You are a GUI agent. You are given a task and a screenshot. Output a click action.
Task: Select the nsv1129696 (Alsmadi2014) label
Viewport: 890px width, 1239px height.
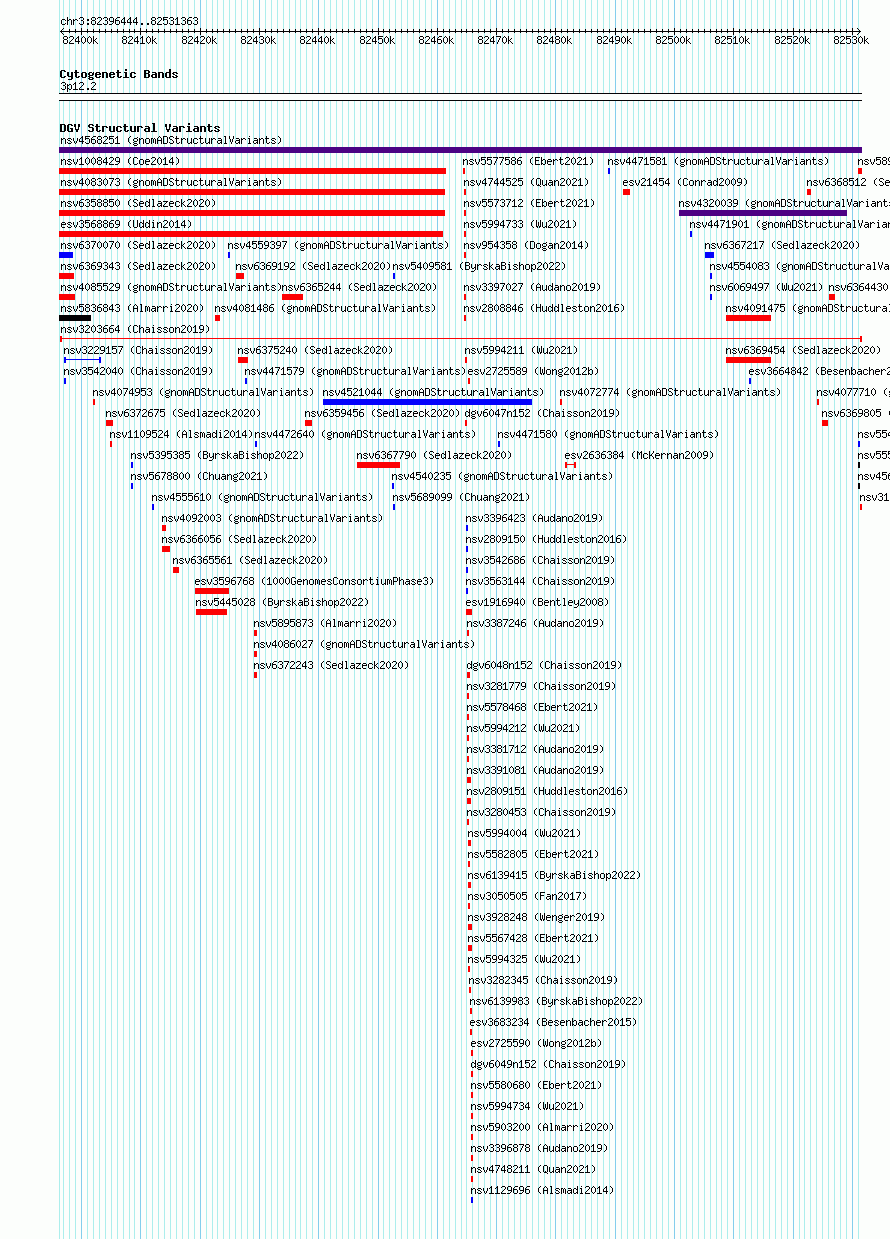(542, 1190)
